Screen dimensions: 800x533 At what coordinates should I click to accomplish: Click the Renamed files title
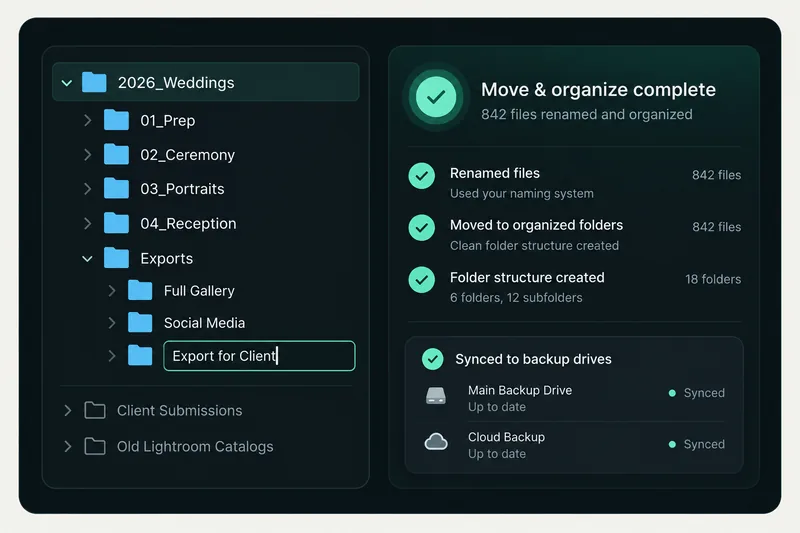point(494,173)
